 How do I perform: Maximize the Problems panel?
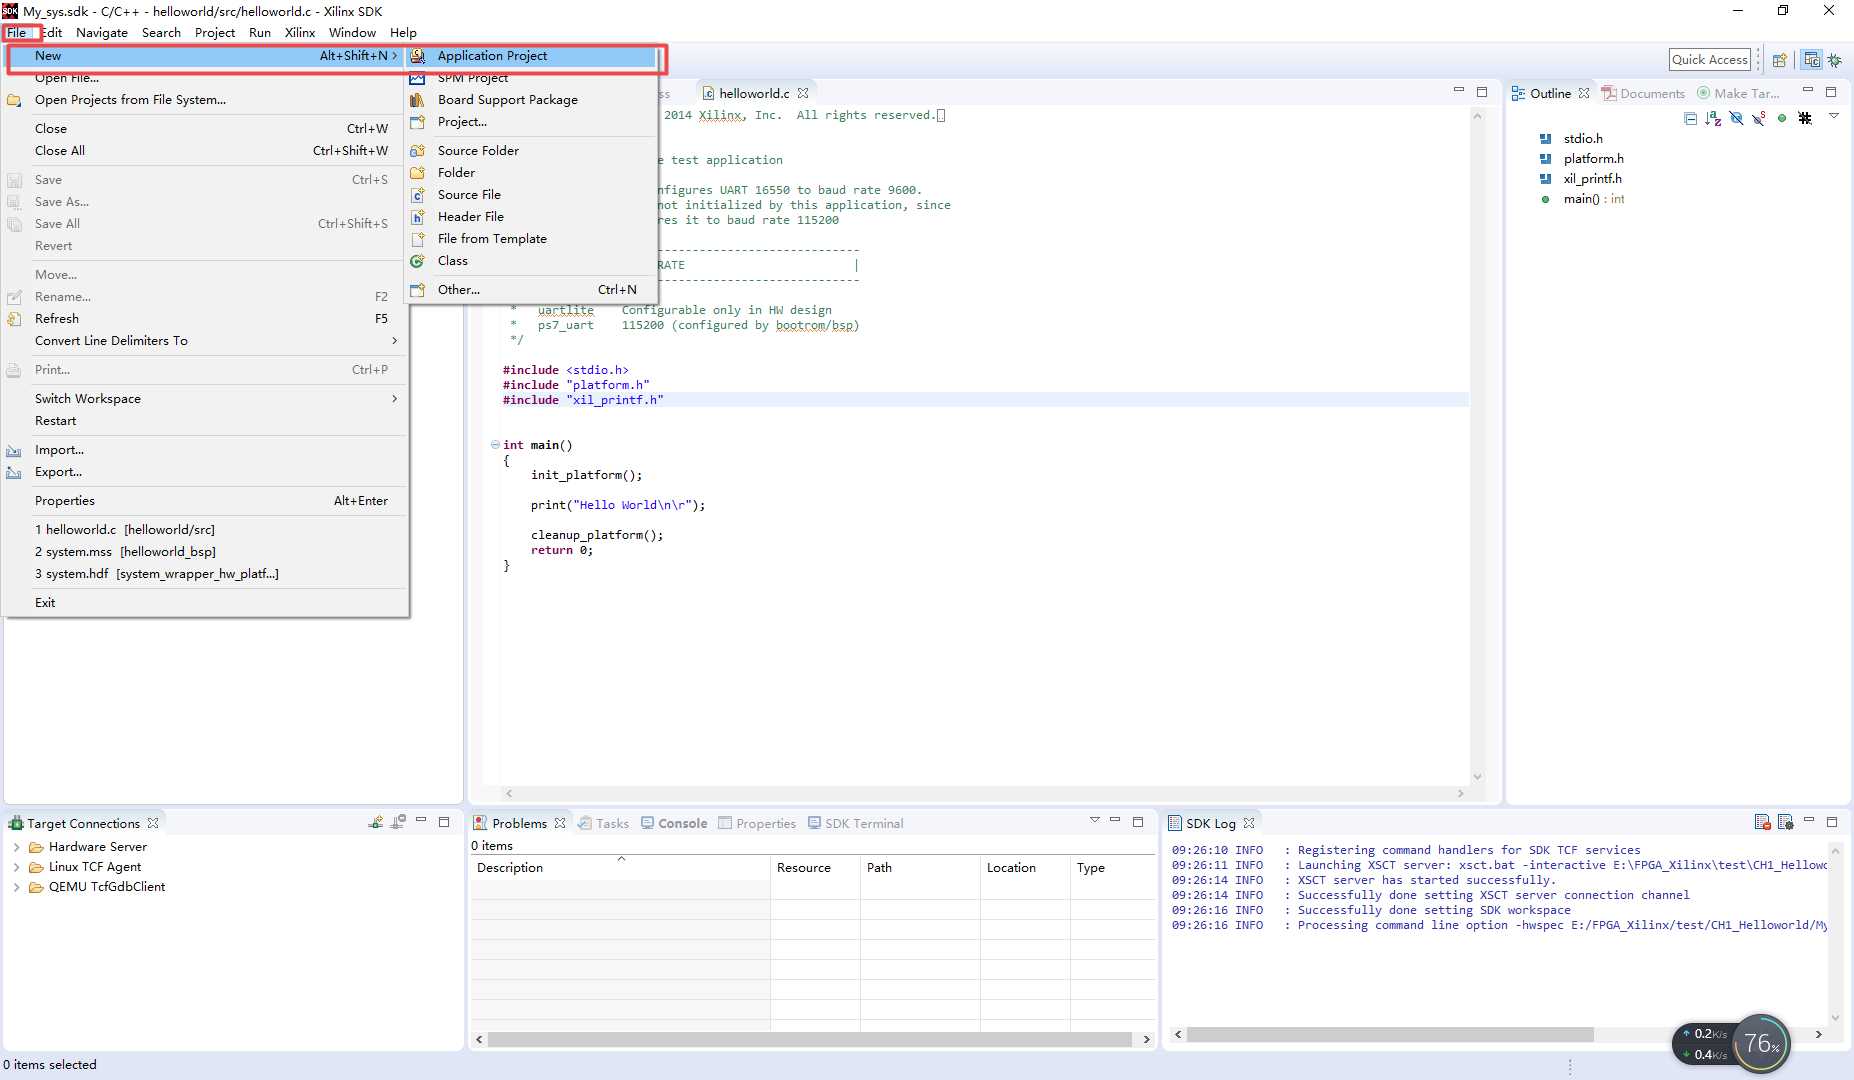[x=1138, y=822]
